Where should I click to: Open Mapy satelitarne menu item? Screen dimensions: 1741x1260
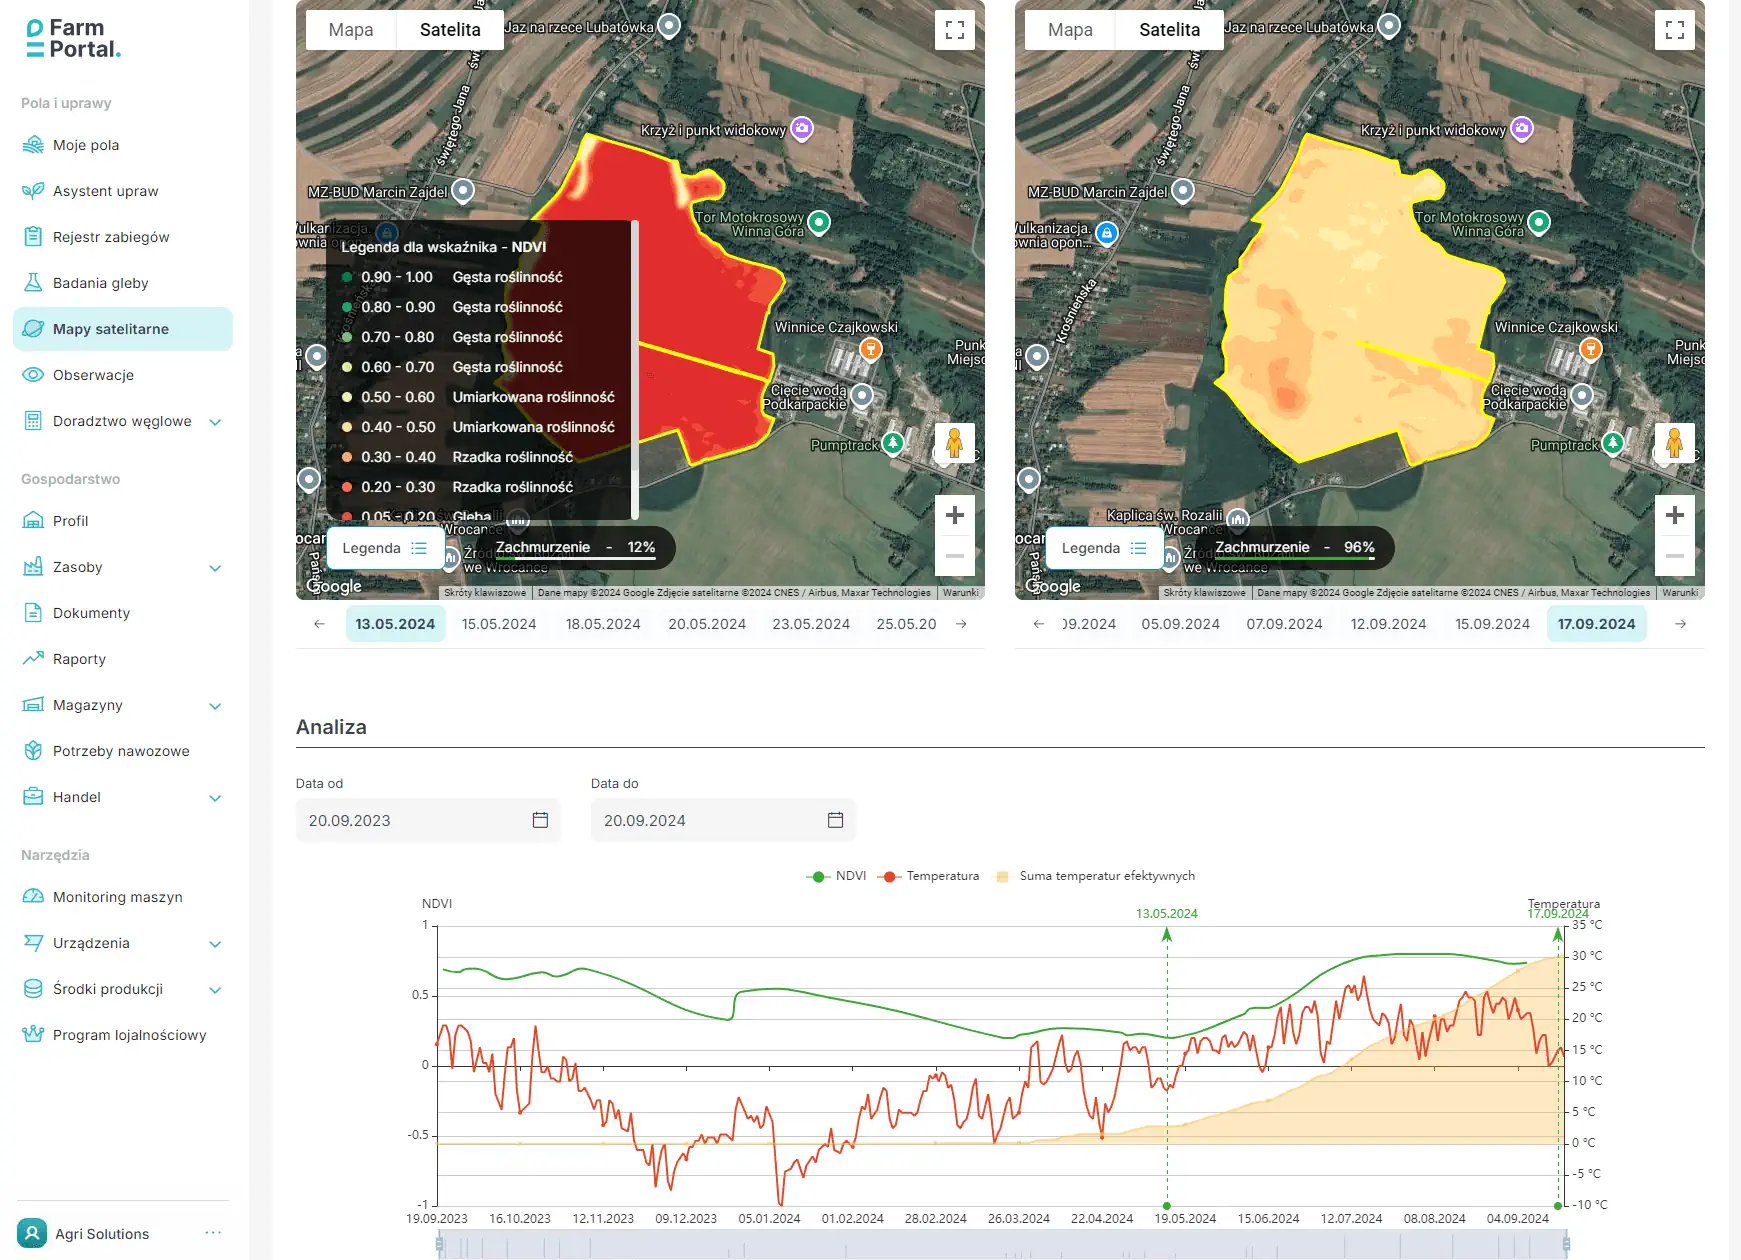point(123,329)
